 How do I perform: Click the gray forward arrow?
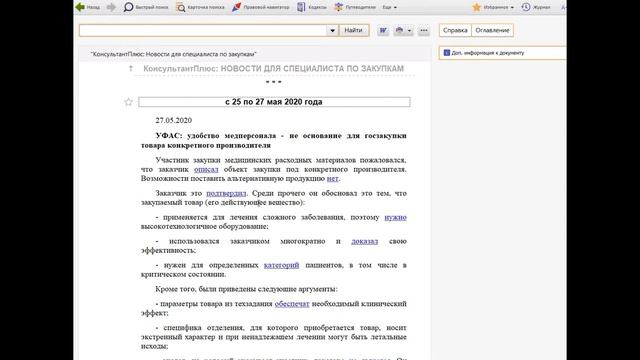pyautogui.click(x=111, y=7)
